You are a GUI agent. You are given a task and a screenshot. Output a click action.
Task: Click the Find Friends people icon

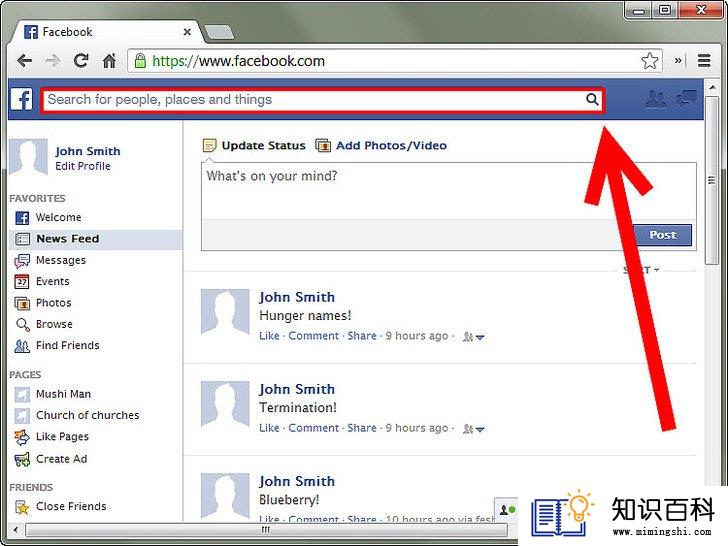(22, 346)
